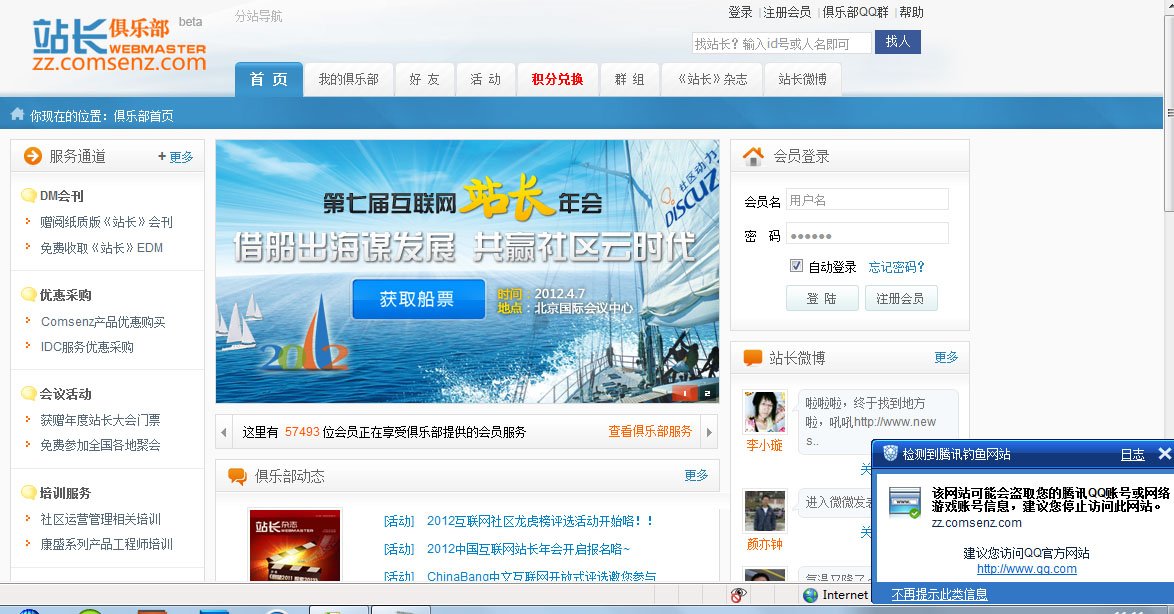The width and height of the screenshot is (1174, 614).
Task: Click the card icon in the phishing warning popup
Action: click(904, 502)
